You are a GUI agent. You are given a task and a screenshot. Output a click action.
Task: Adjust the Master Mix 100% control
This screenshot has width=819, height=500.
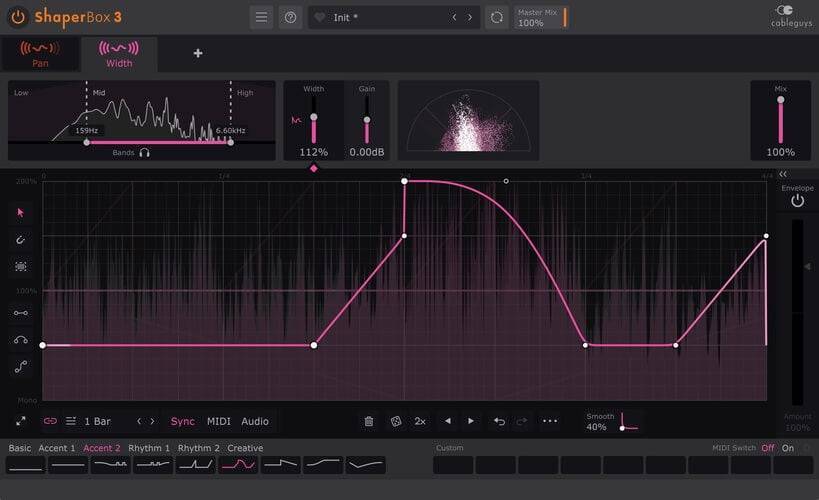coord(541,17)
